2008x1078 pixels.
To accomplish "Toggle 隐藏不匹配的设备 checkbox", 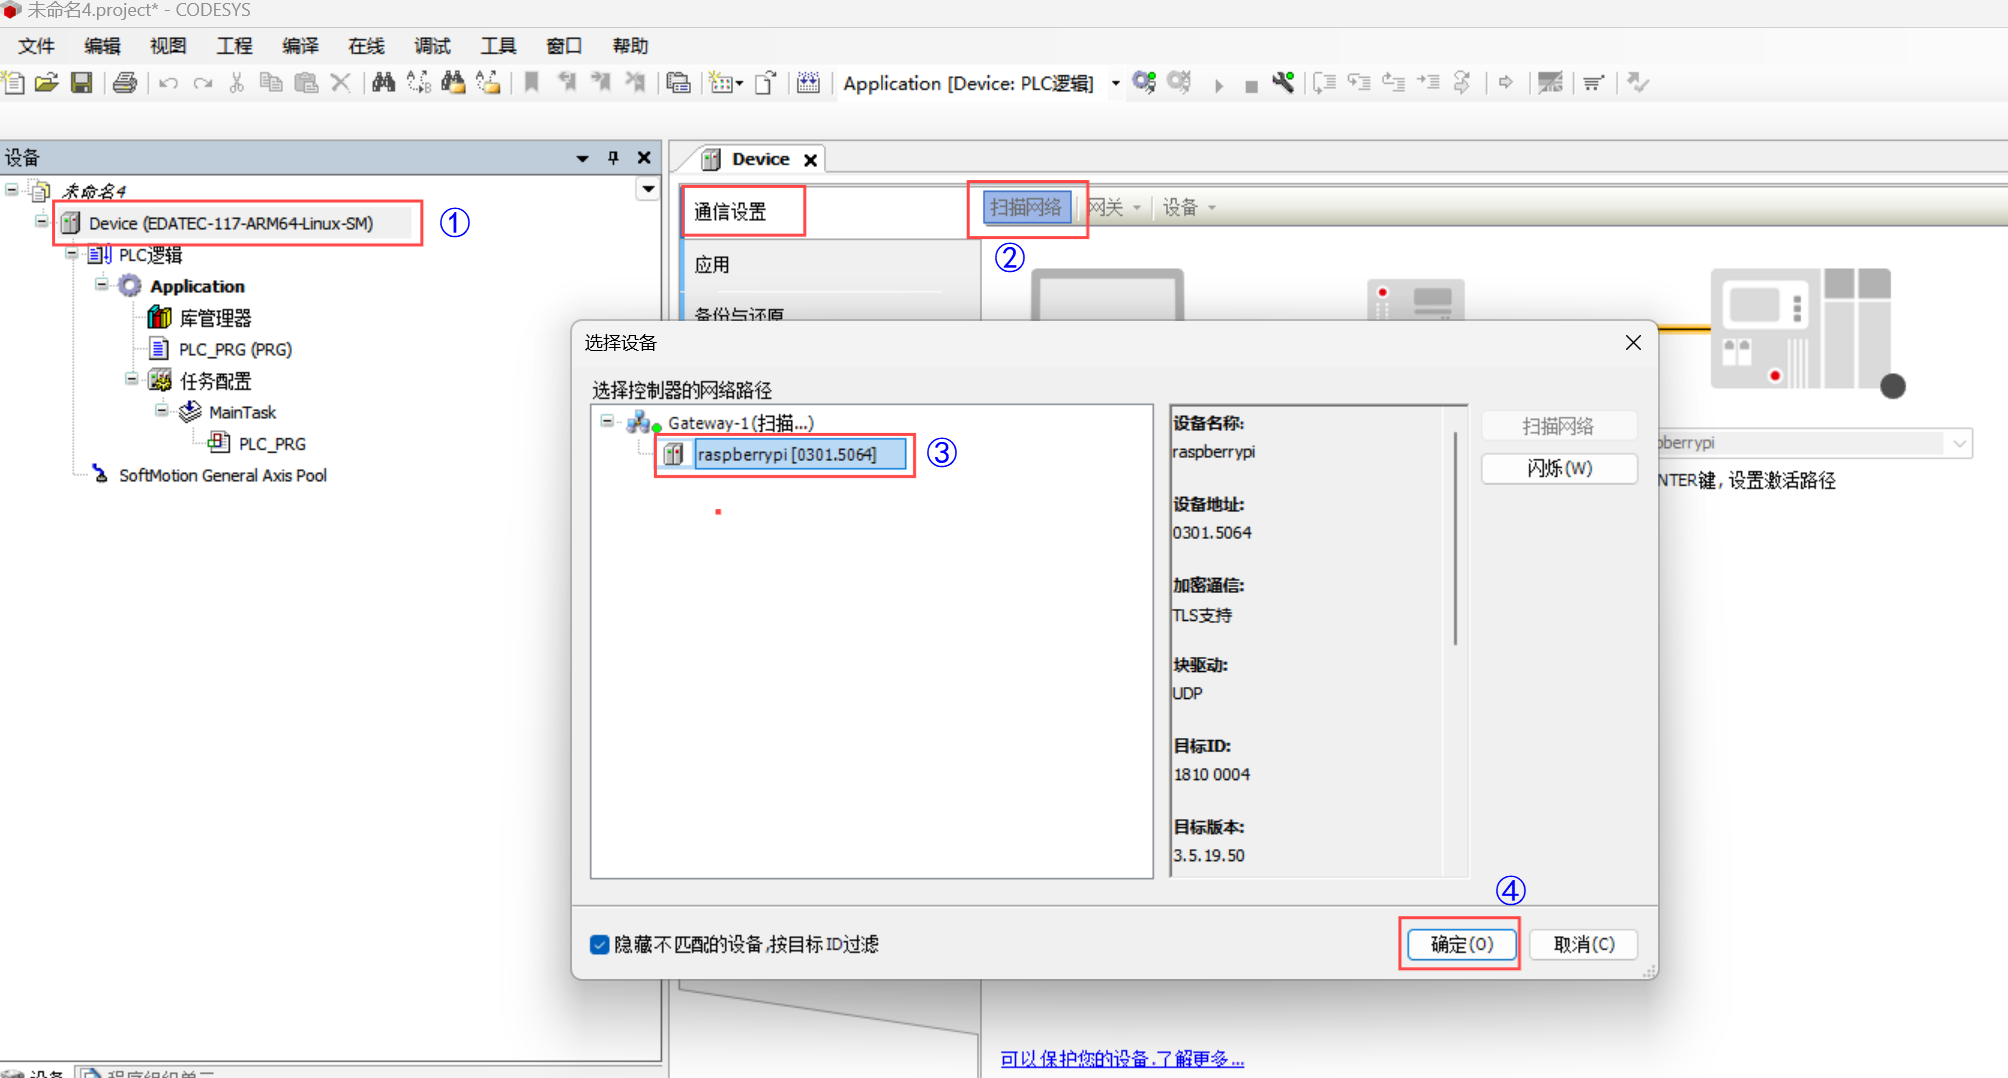I will click(599, 945).
